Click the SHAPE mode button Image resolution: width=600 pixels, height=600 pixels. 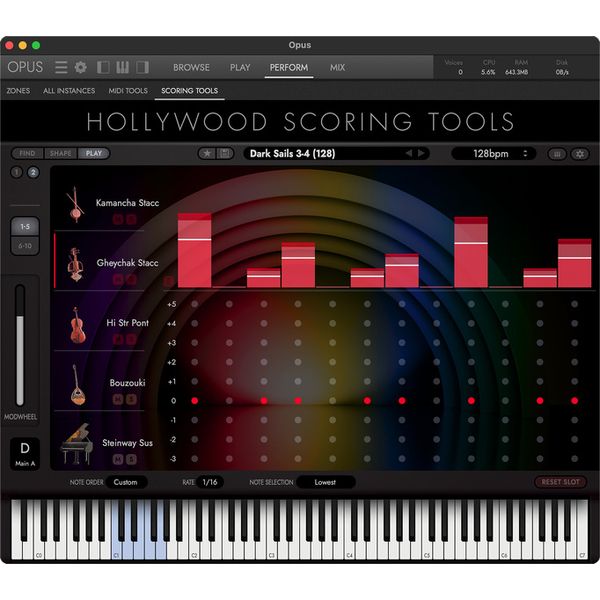pyautogui.click(x=61, y=153)
